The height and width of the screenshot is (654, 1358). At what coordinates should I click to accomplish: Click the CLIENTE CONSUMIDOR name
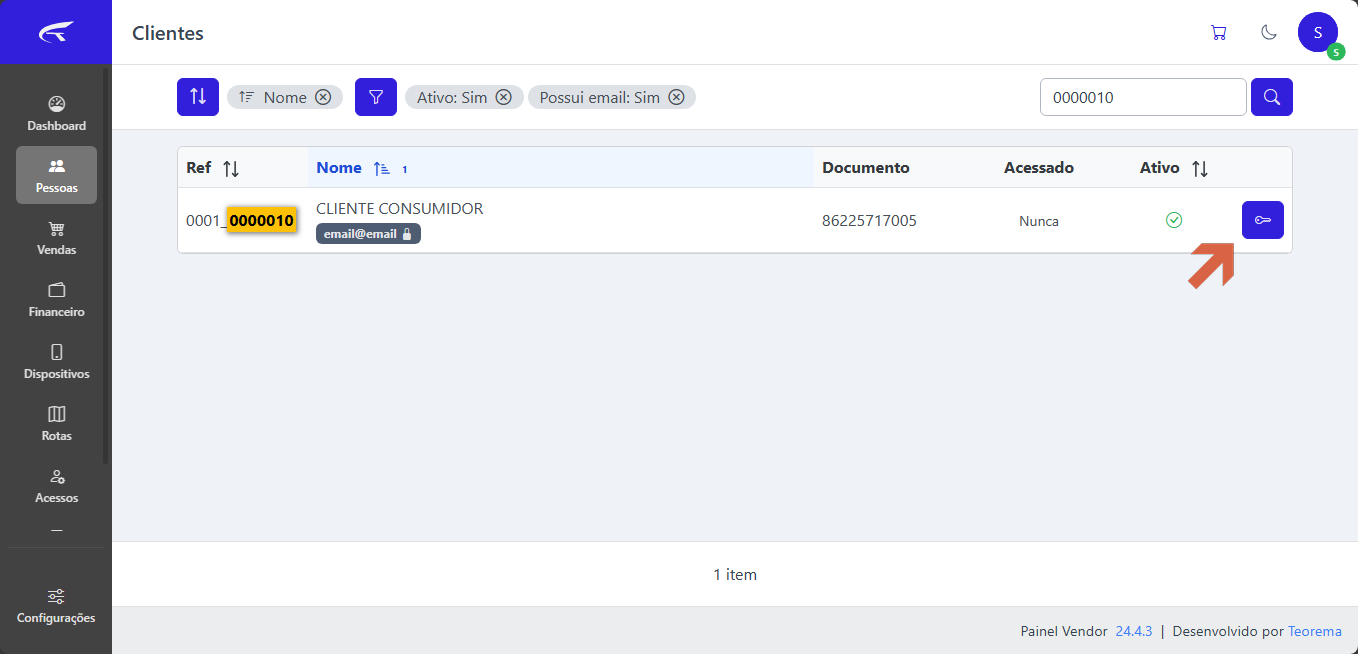[400, 209]
